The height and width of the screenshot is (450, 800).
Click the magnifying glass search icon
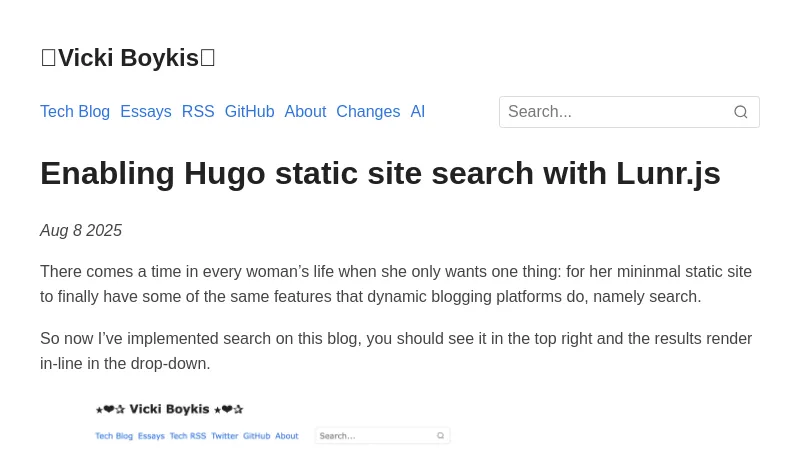pos(741,112)
